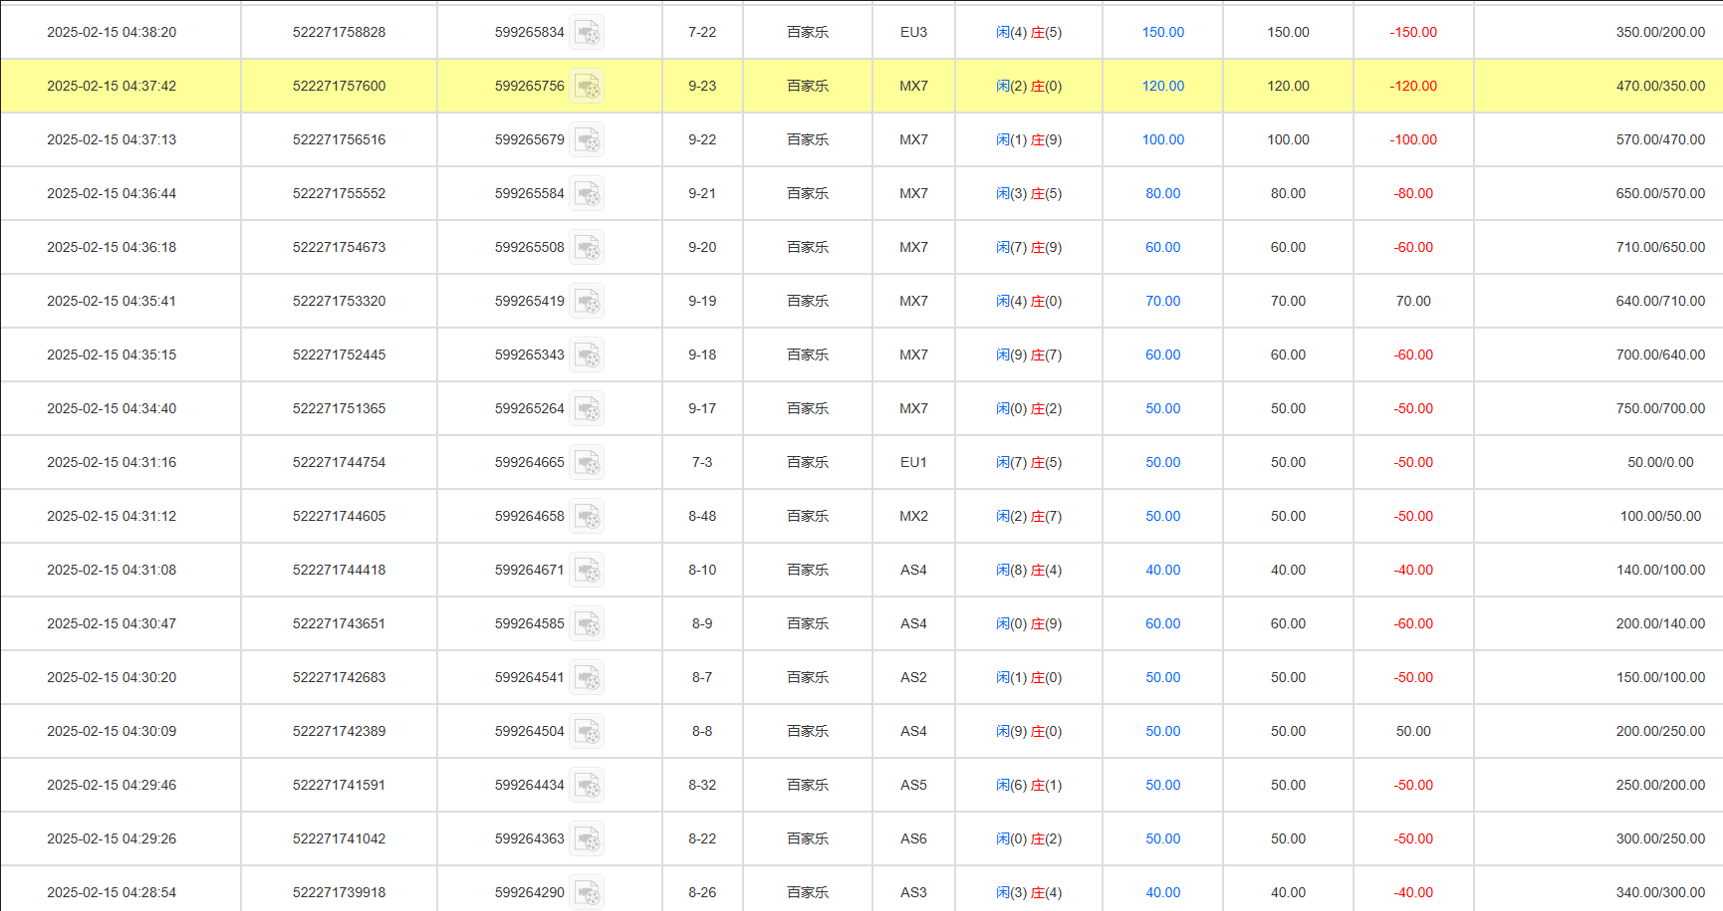Select the highlighted row's order number 522271757600

pyautogui.click(x=339, y=86)
